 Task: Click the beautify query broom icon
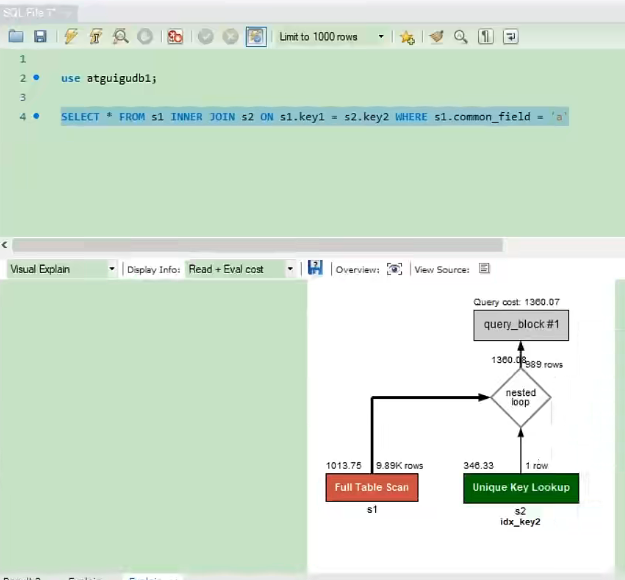coord(436,37)
